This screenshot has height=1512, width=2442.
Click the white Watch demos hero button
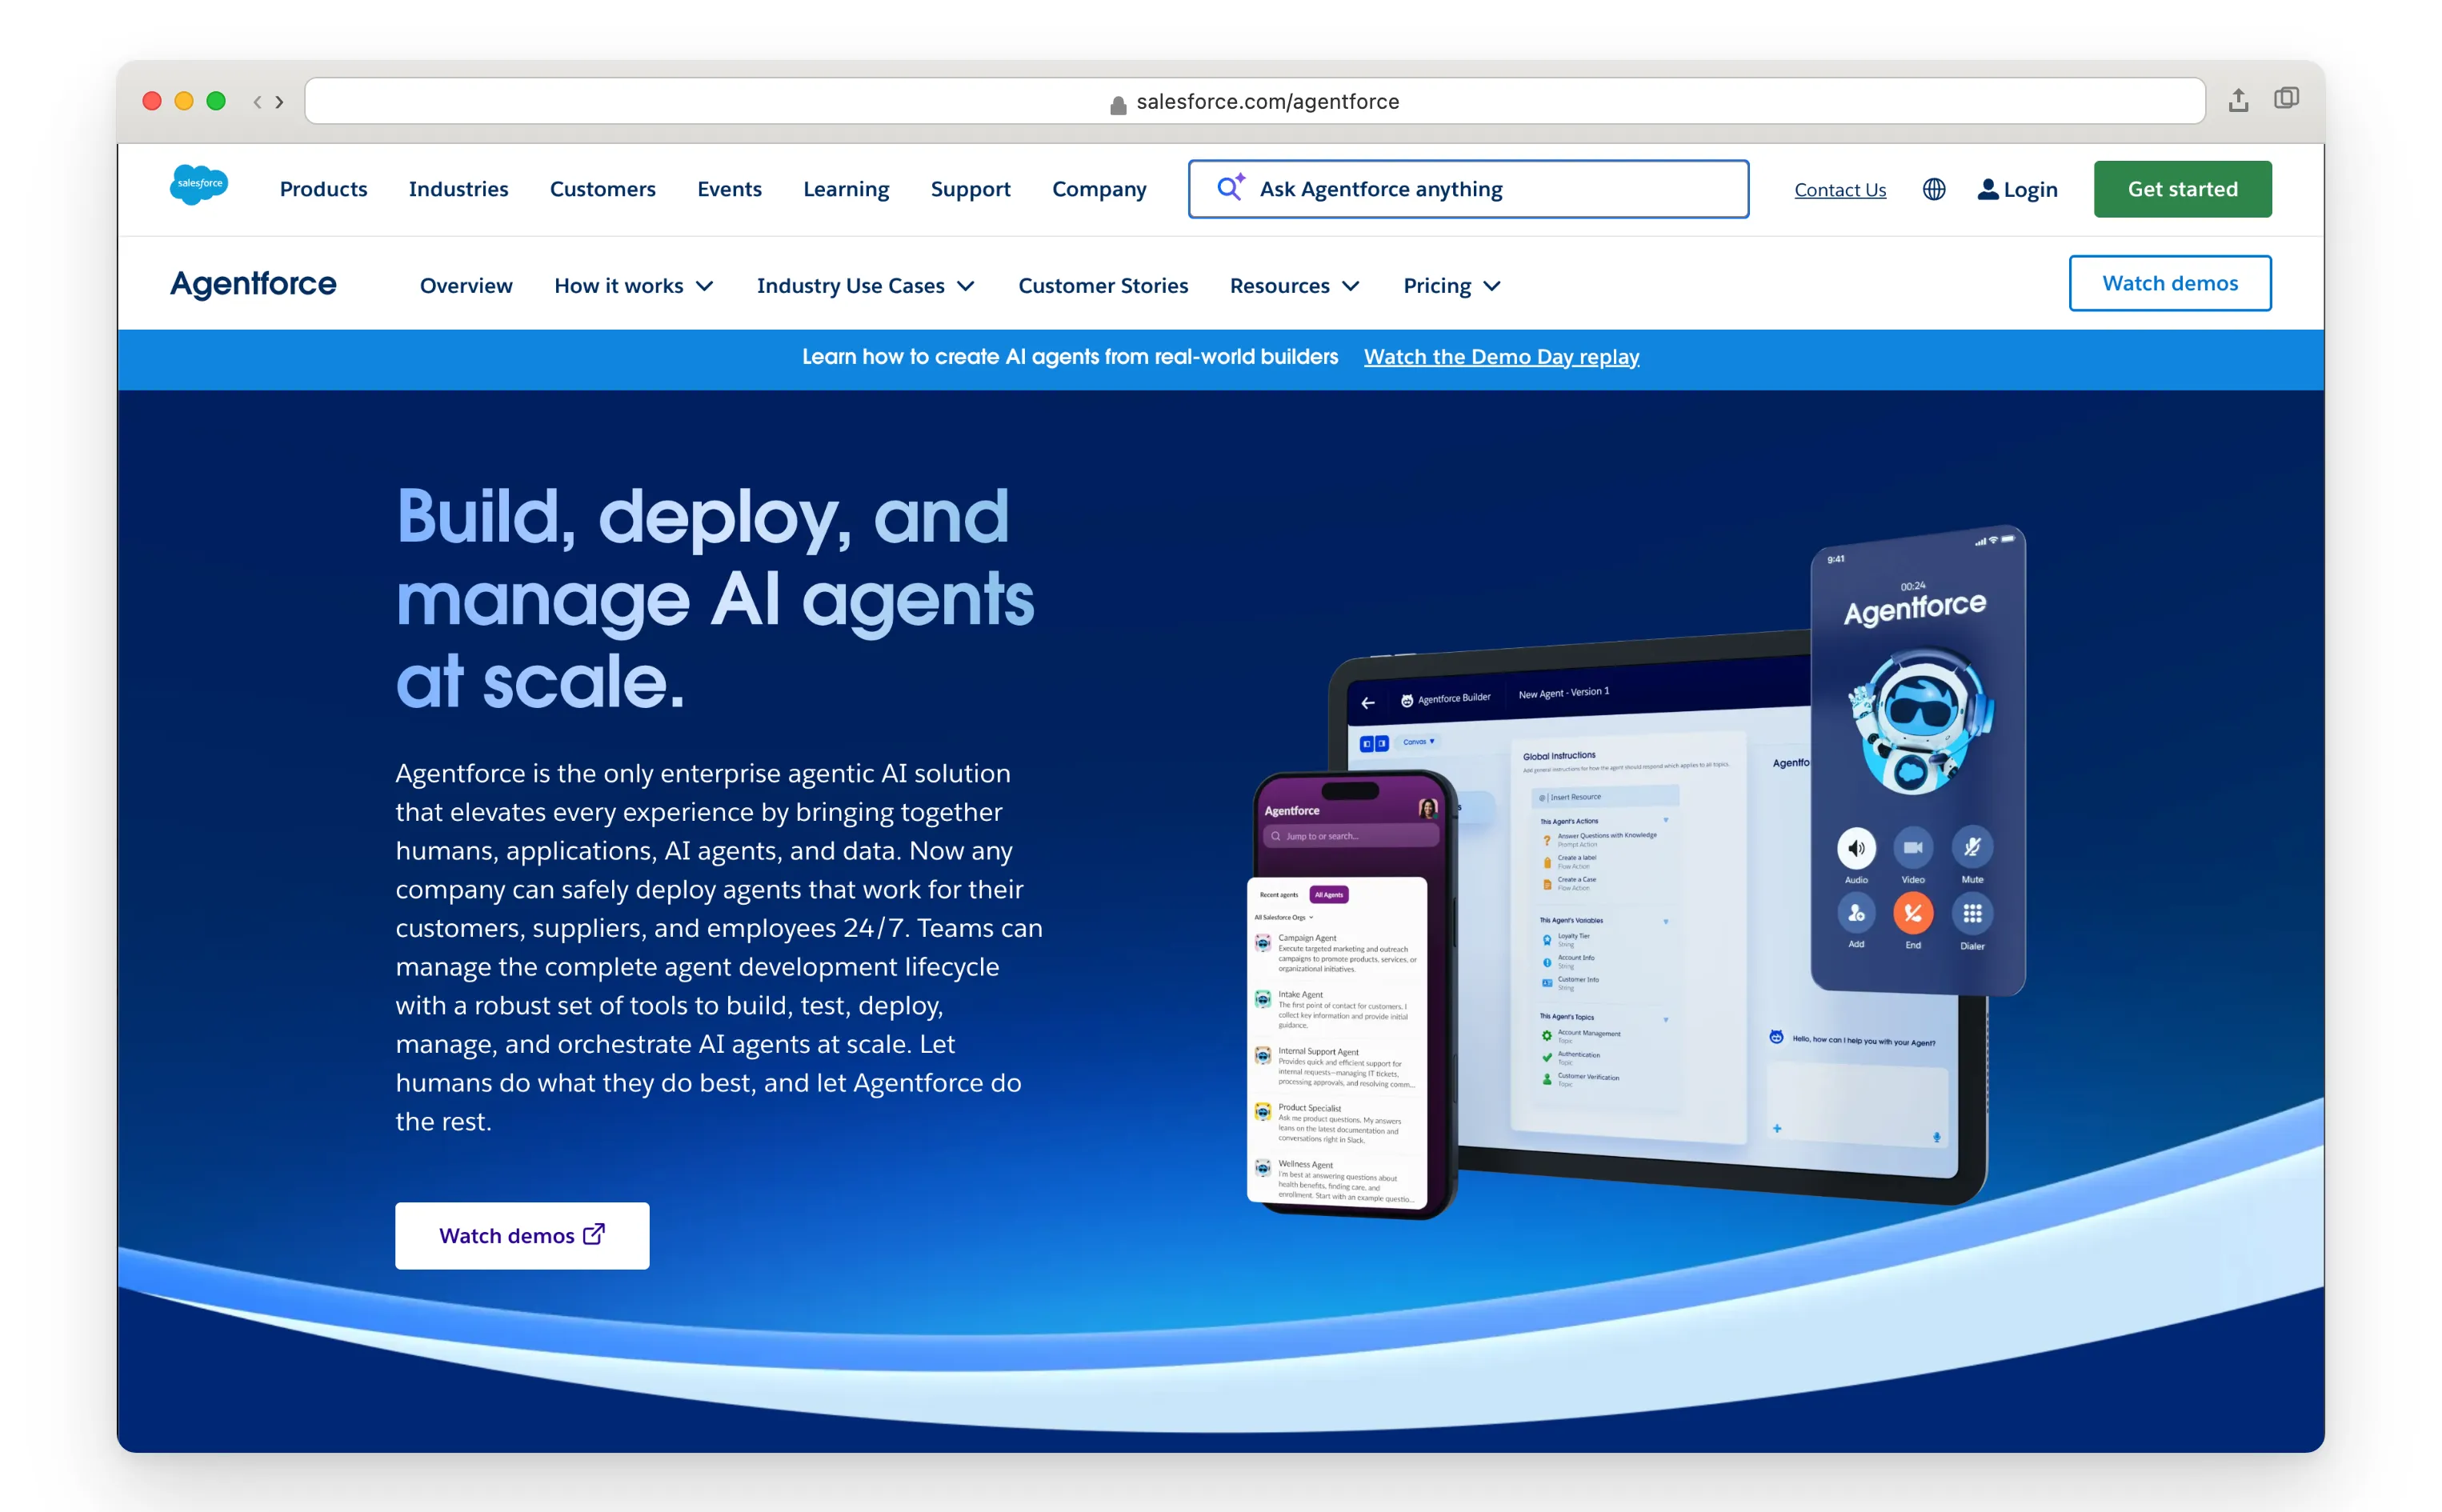click(x=522, y=1235)
